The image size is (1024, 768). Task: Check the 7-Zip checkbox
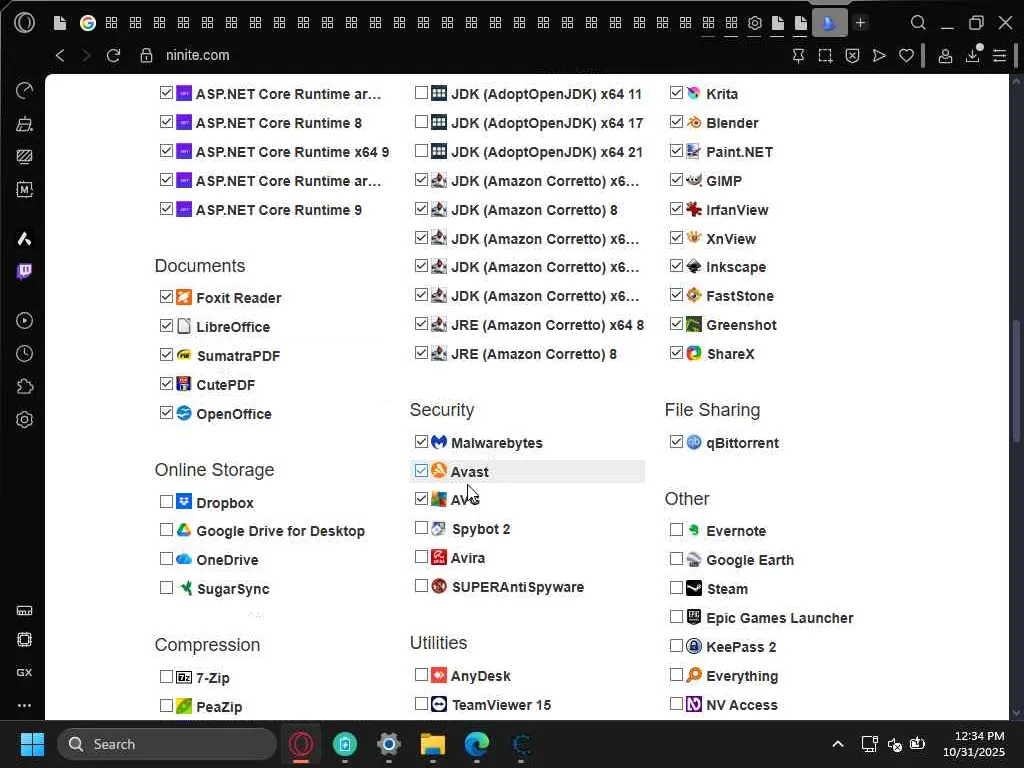(x=166, y=677)
